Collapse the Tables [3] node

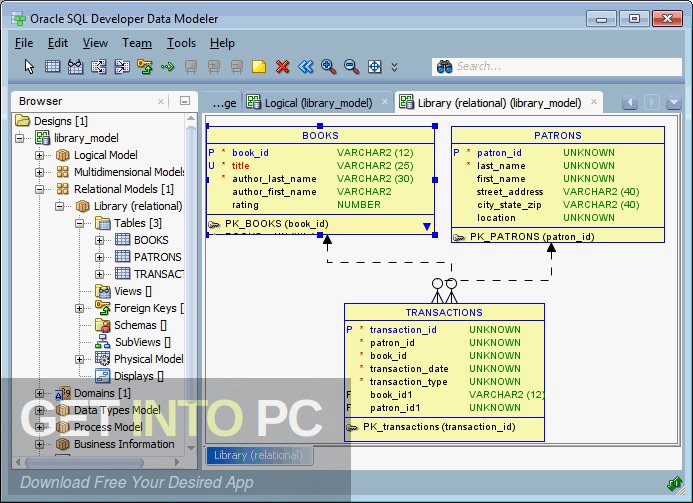coord(80,223)
